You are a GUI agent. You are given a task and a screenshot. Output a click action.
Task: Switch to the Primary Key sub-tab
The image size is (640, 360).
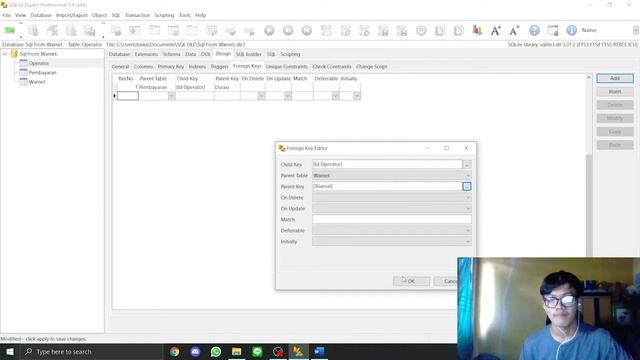click(x=171, y=67)
